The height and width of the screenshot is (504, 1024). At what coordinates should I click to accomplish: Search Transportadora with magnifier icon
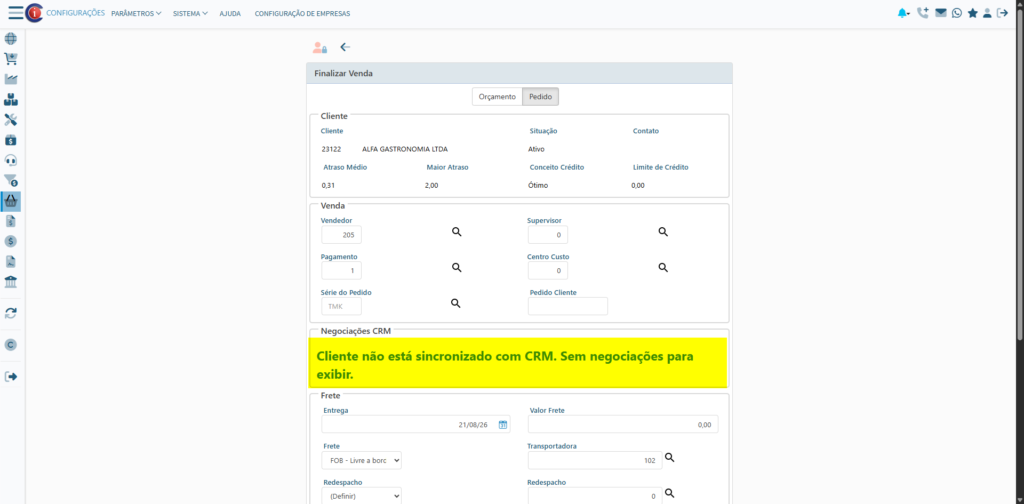click(x=669, y=458)
